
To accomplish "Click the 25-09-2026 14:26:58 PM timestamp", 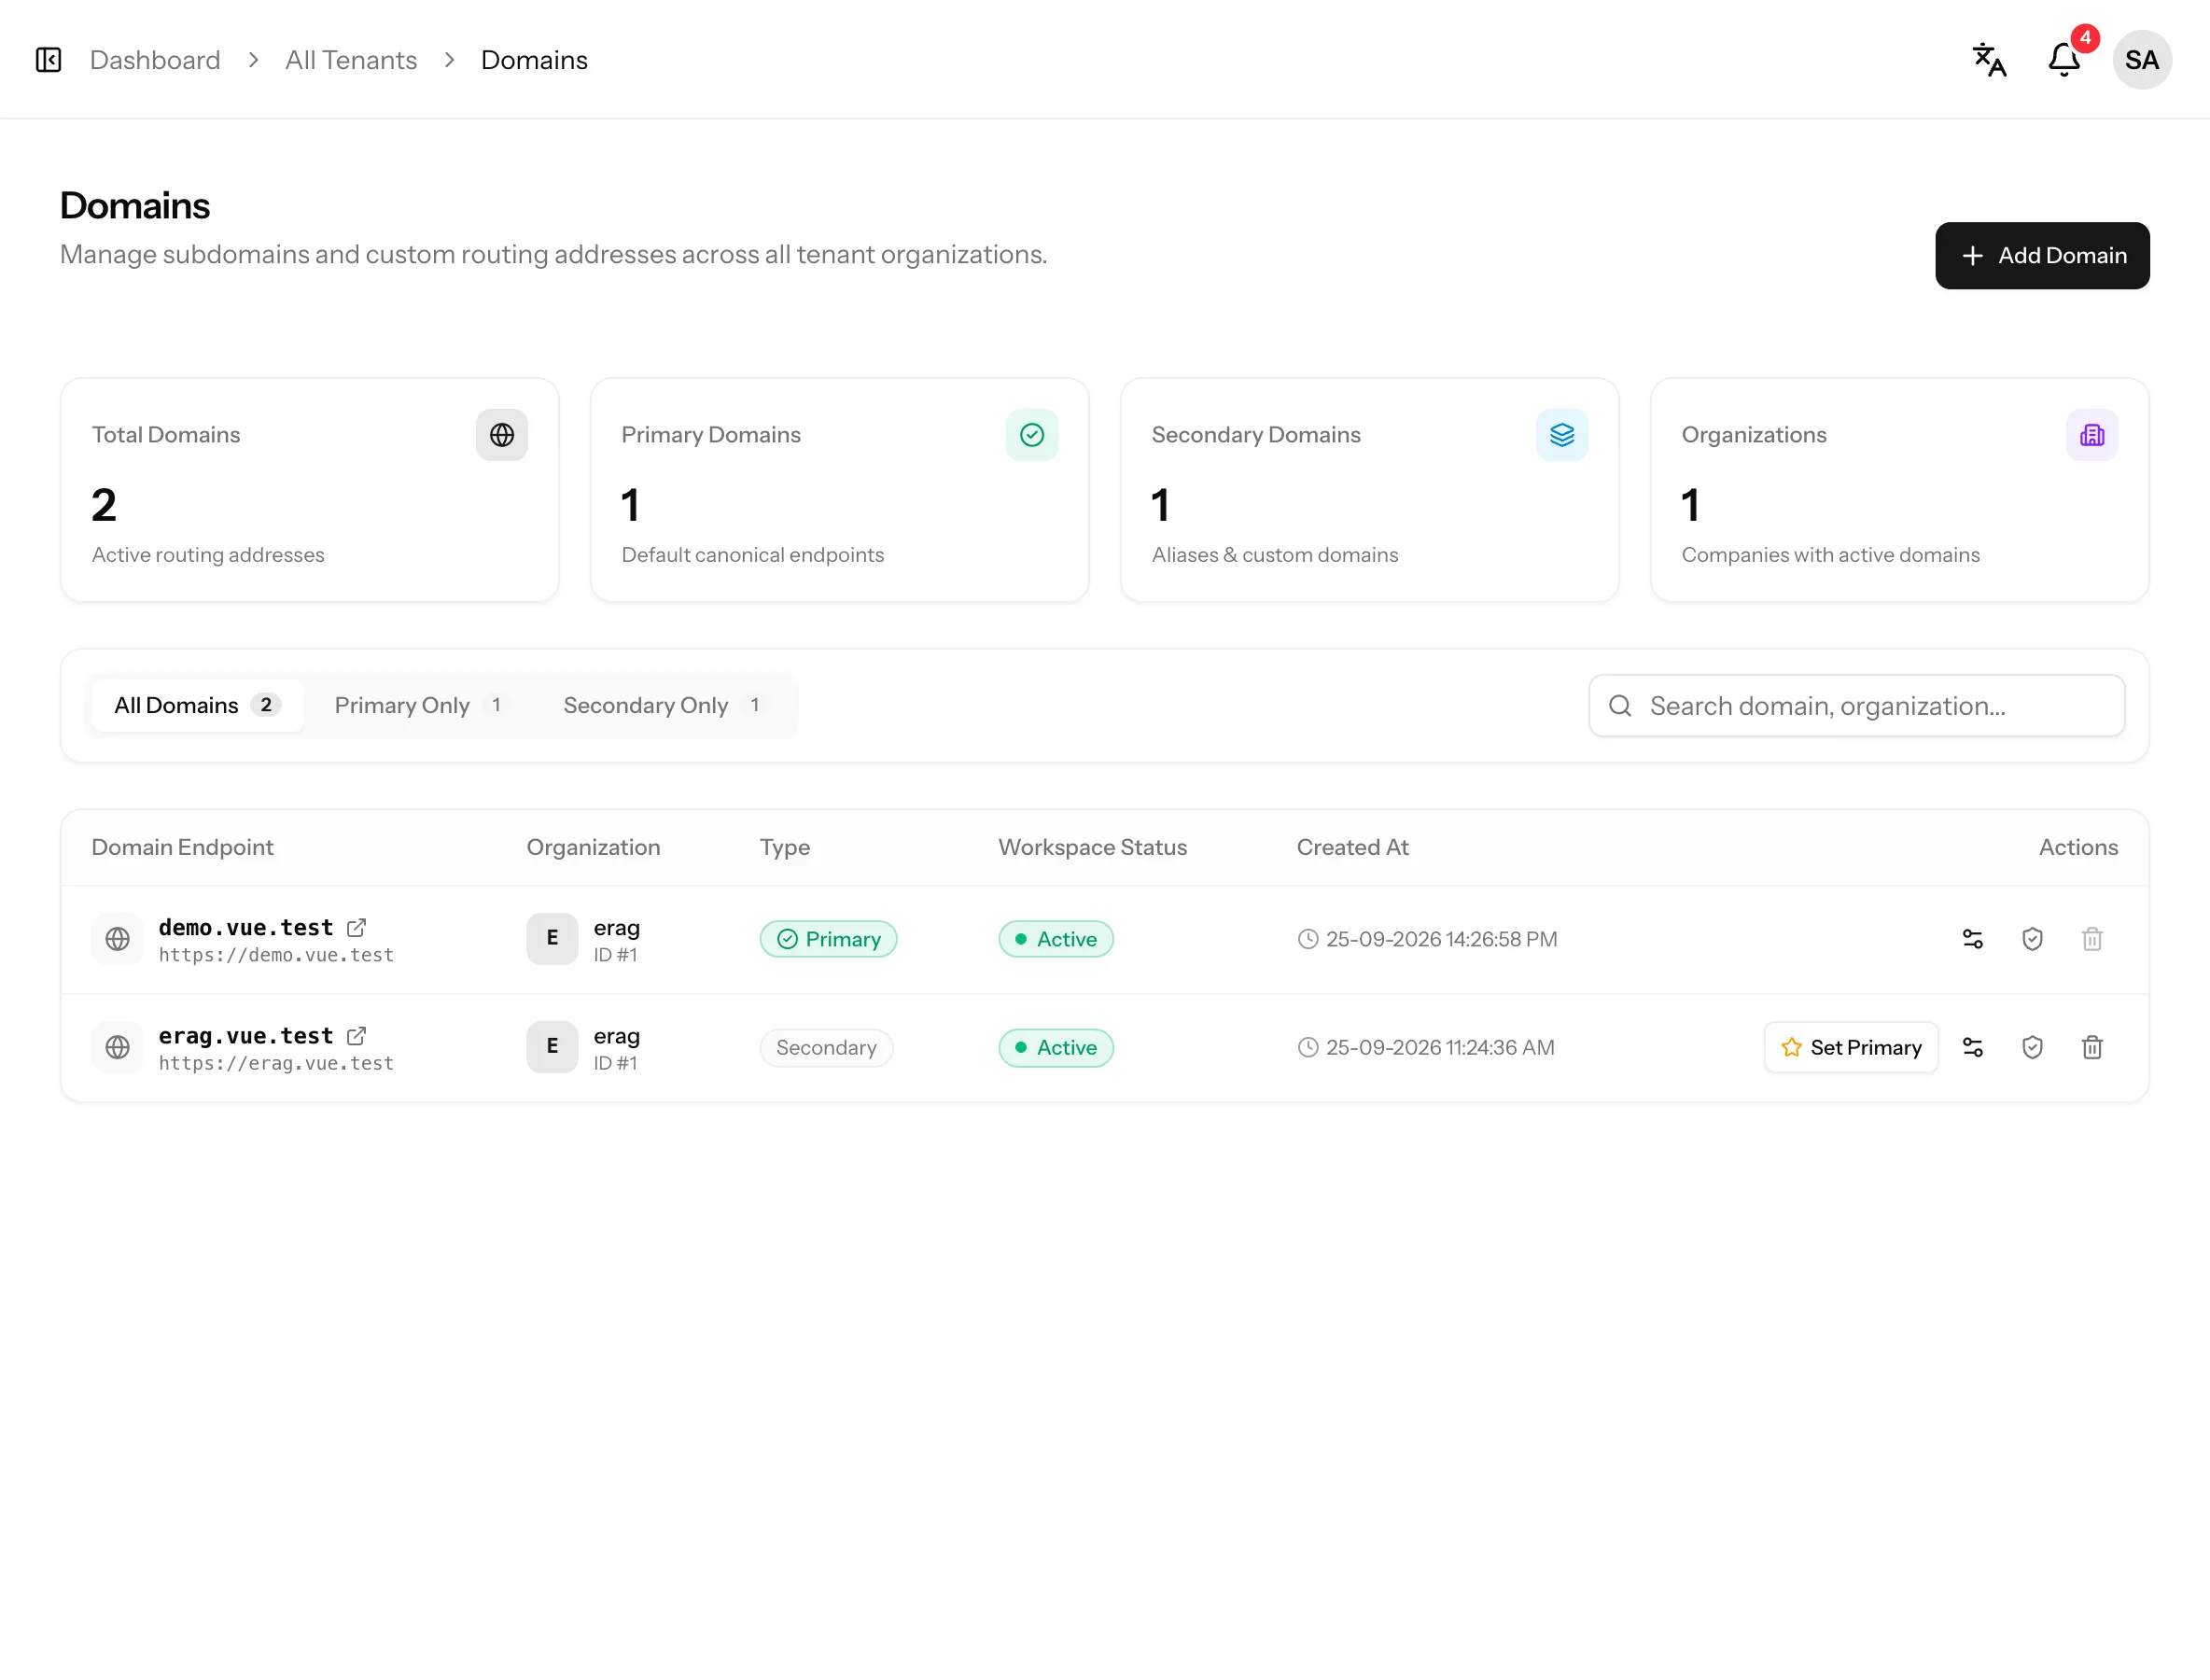I will [1441, 939].
